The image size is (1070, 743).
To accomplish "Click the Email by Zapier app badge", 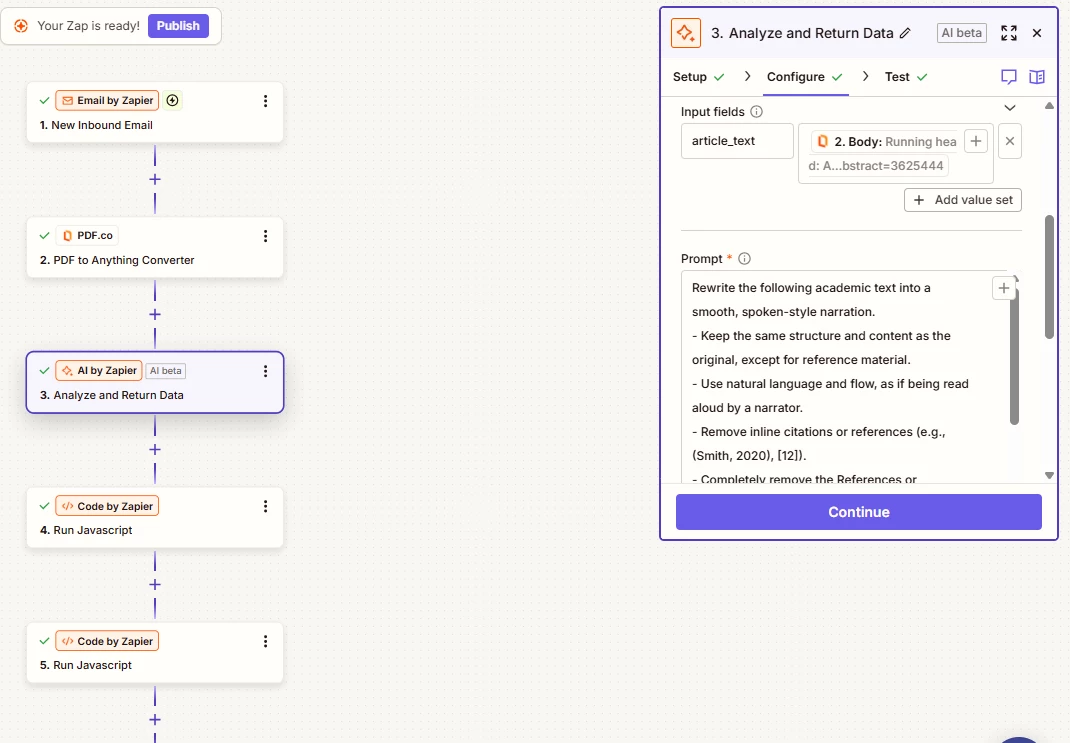I will (x=107, y=100).
